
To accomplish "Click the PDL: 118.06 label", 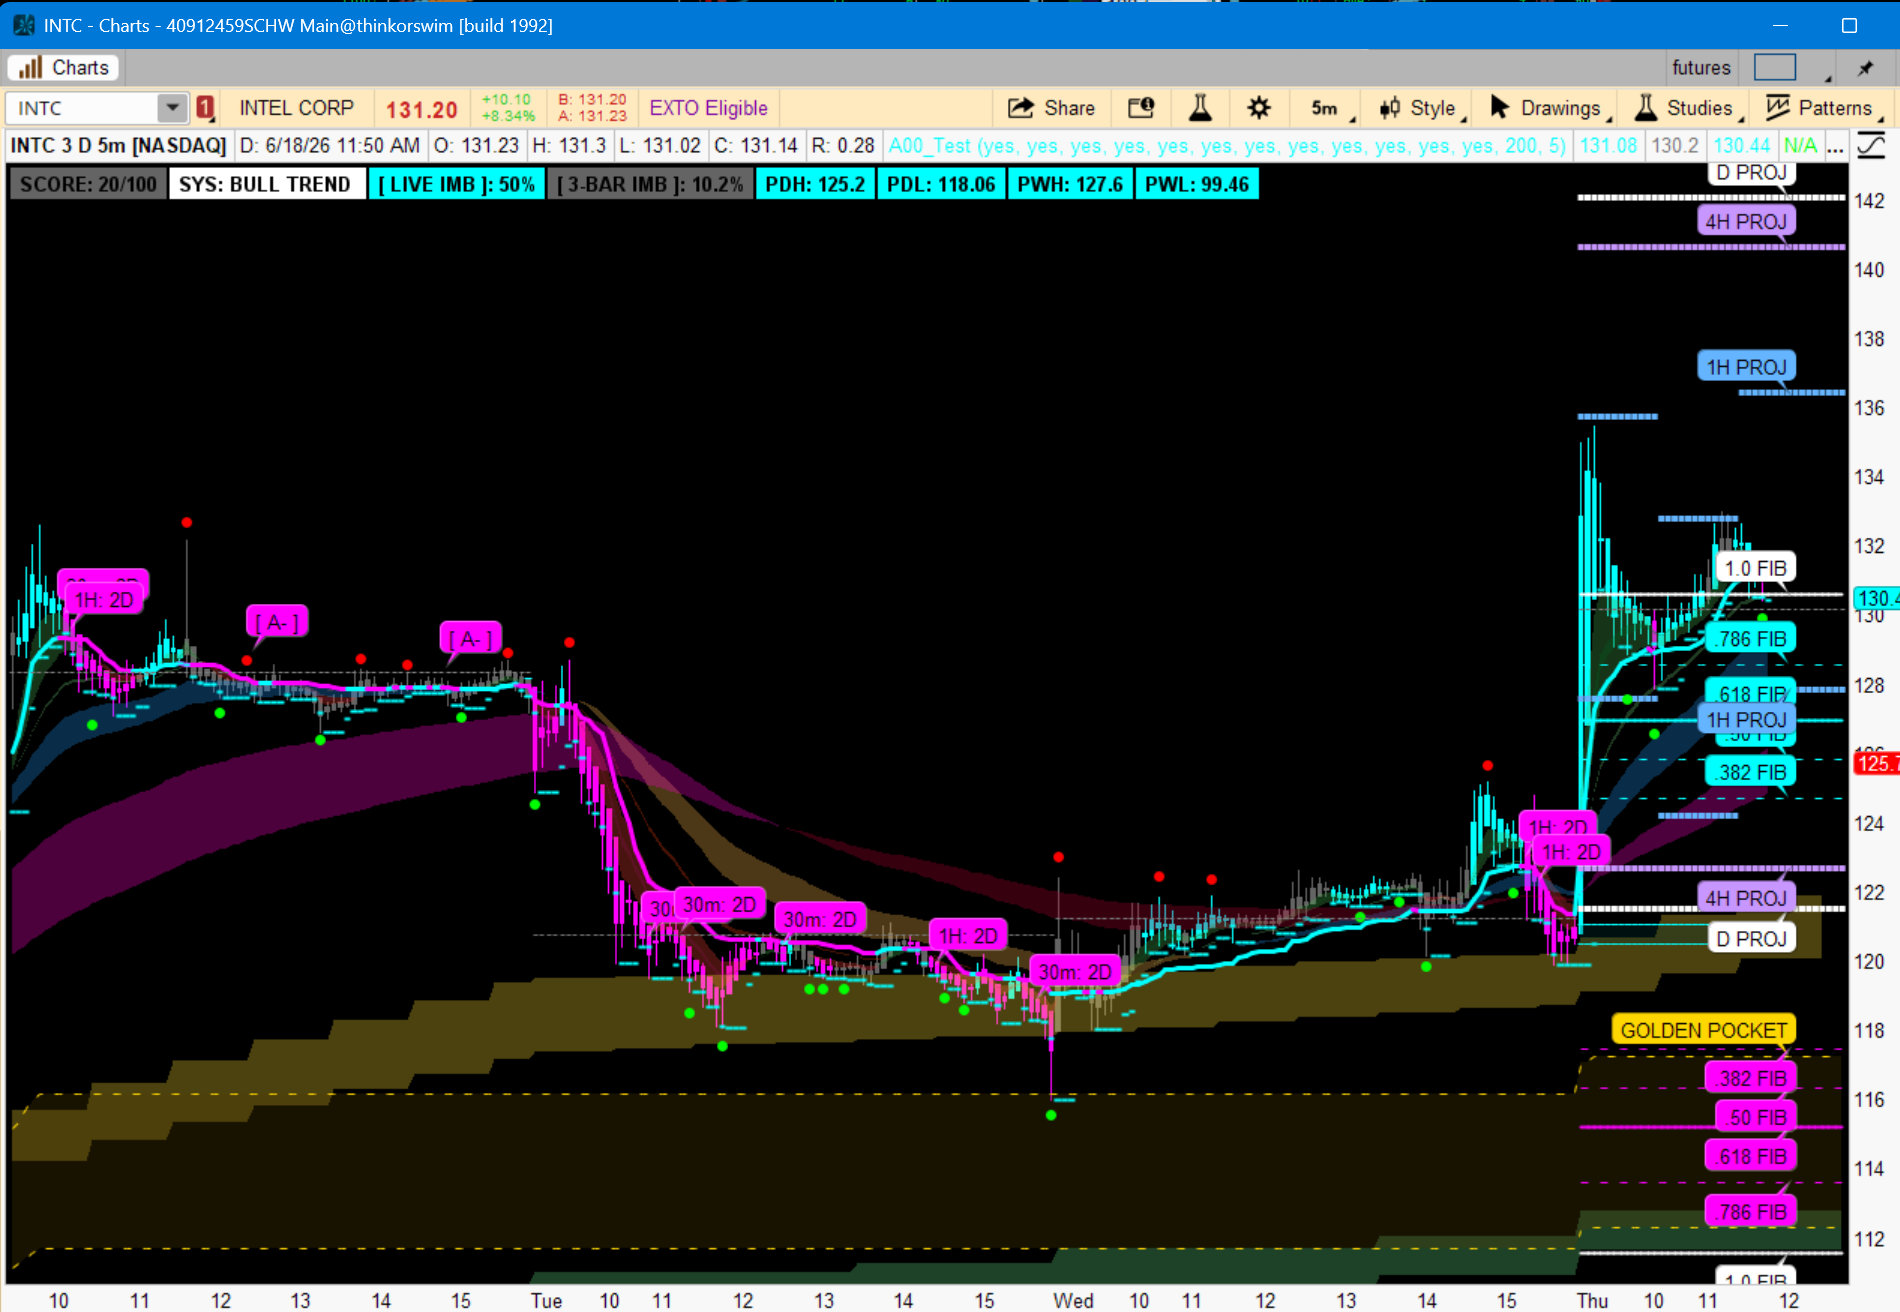I will (x=941, y=184).
